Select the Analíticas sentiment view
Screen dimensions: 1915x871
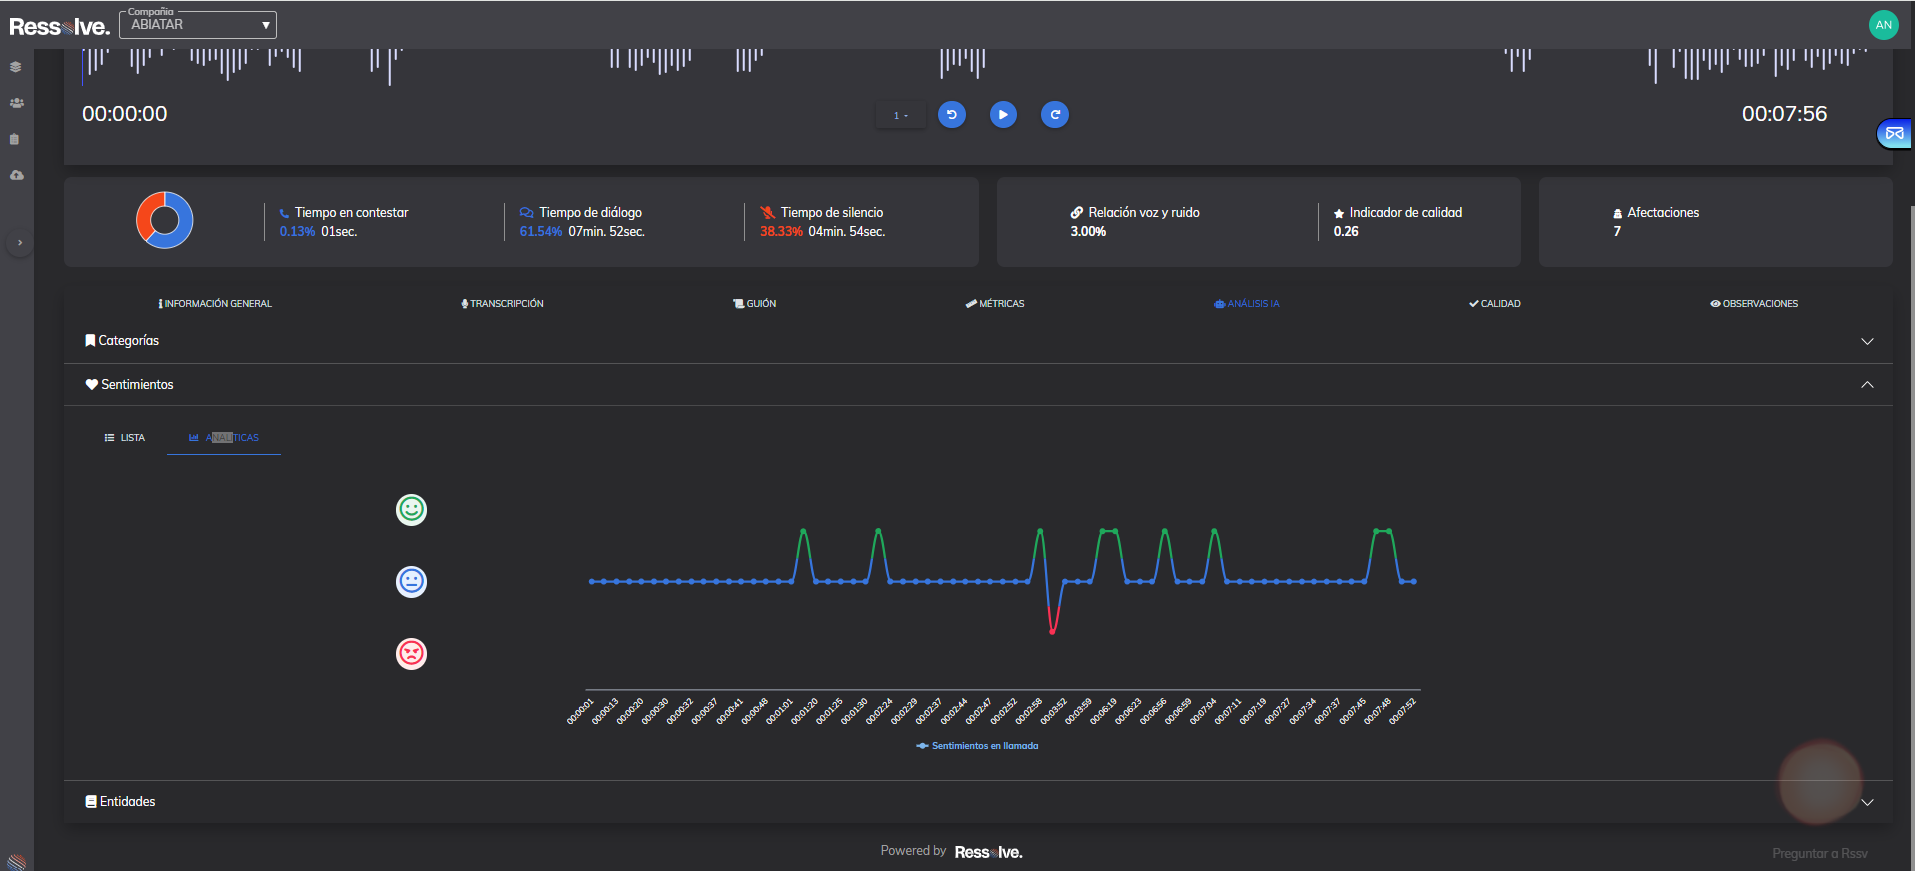pyautogui.click(x=224, y=438)
